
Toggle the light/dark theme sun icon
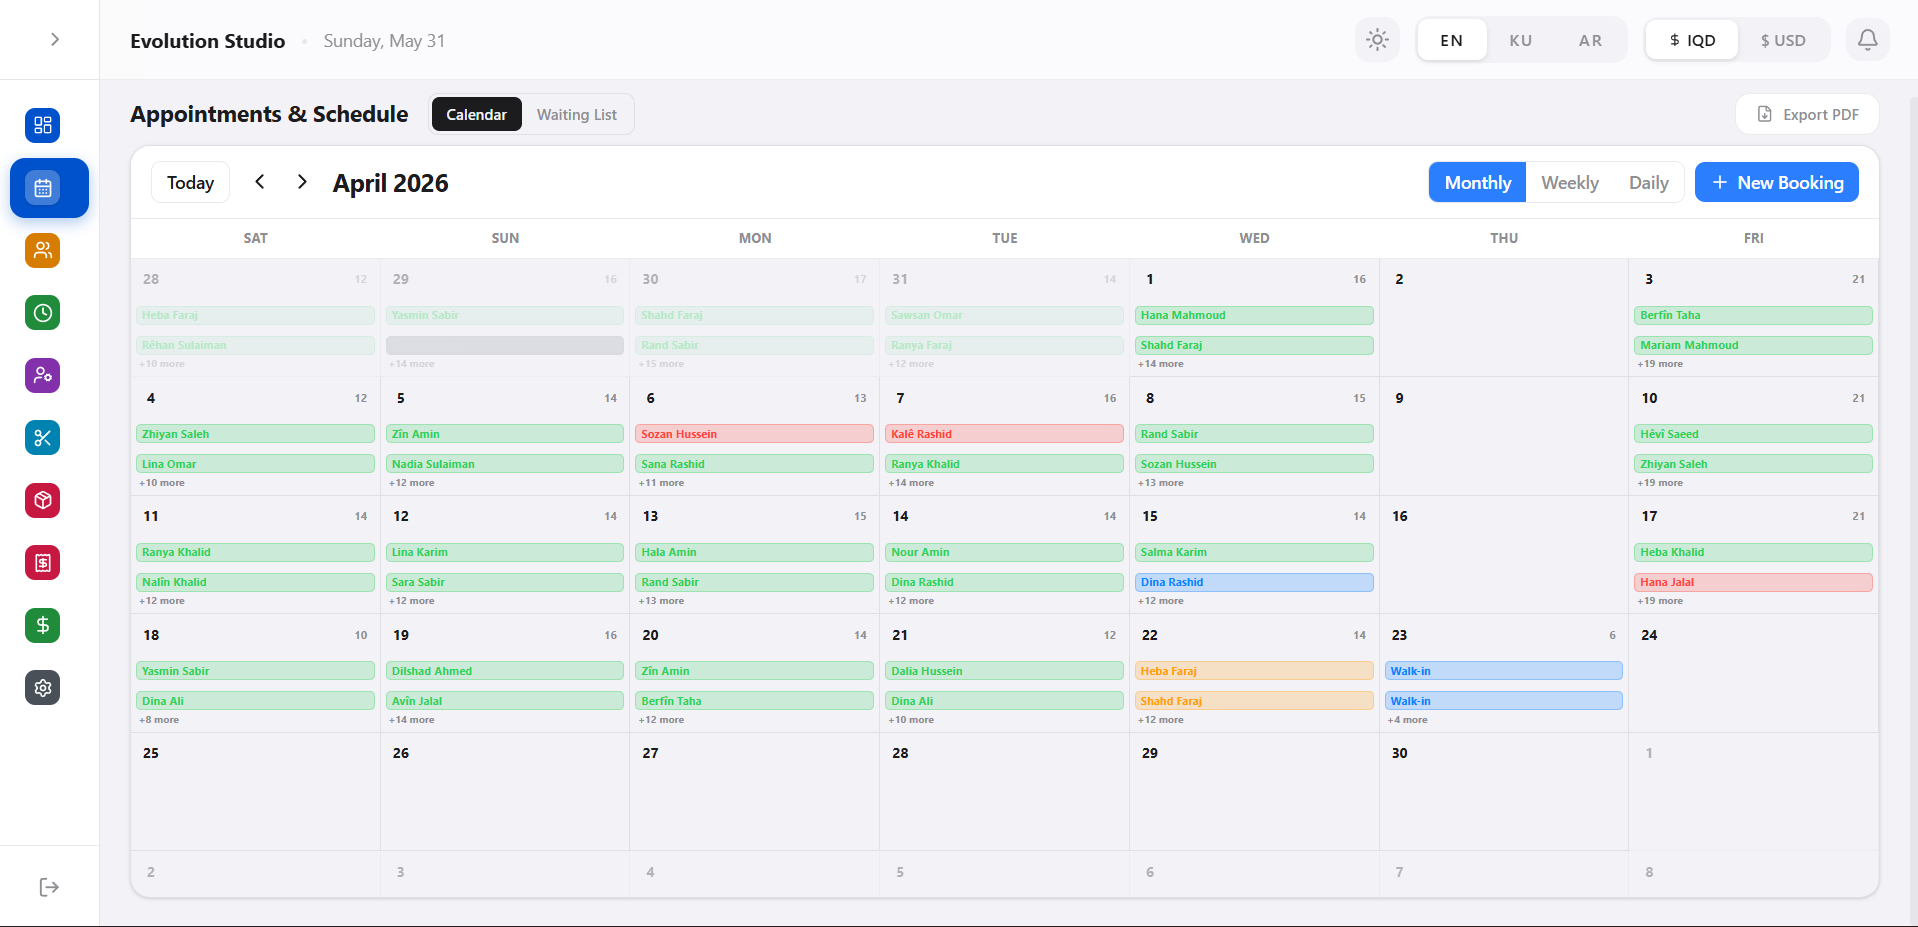tap(1377, 40)
